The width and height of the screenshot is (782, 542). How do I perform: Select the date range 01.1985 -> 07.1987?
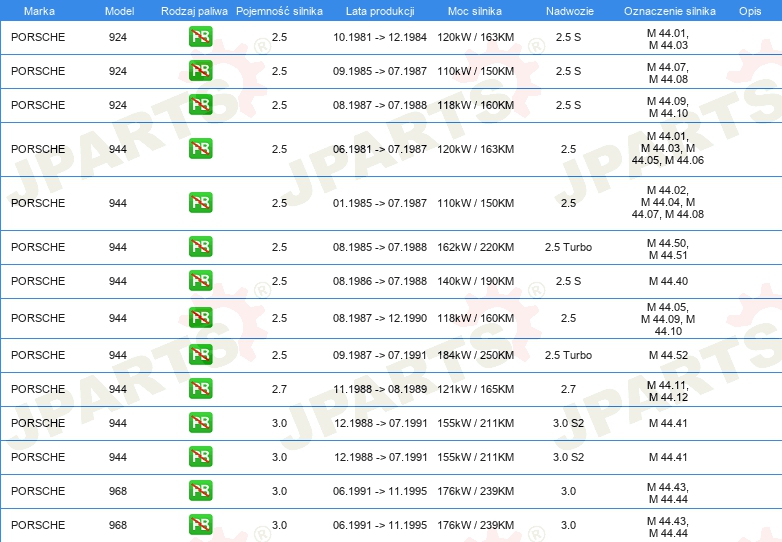(380, 203)
